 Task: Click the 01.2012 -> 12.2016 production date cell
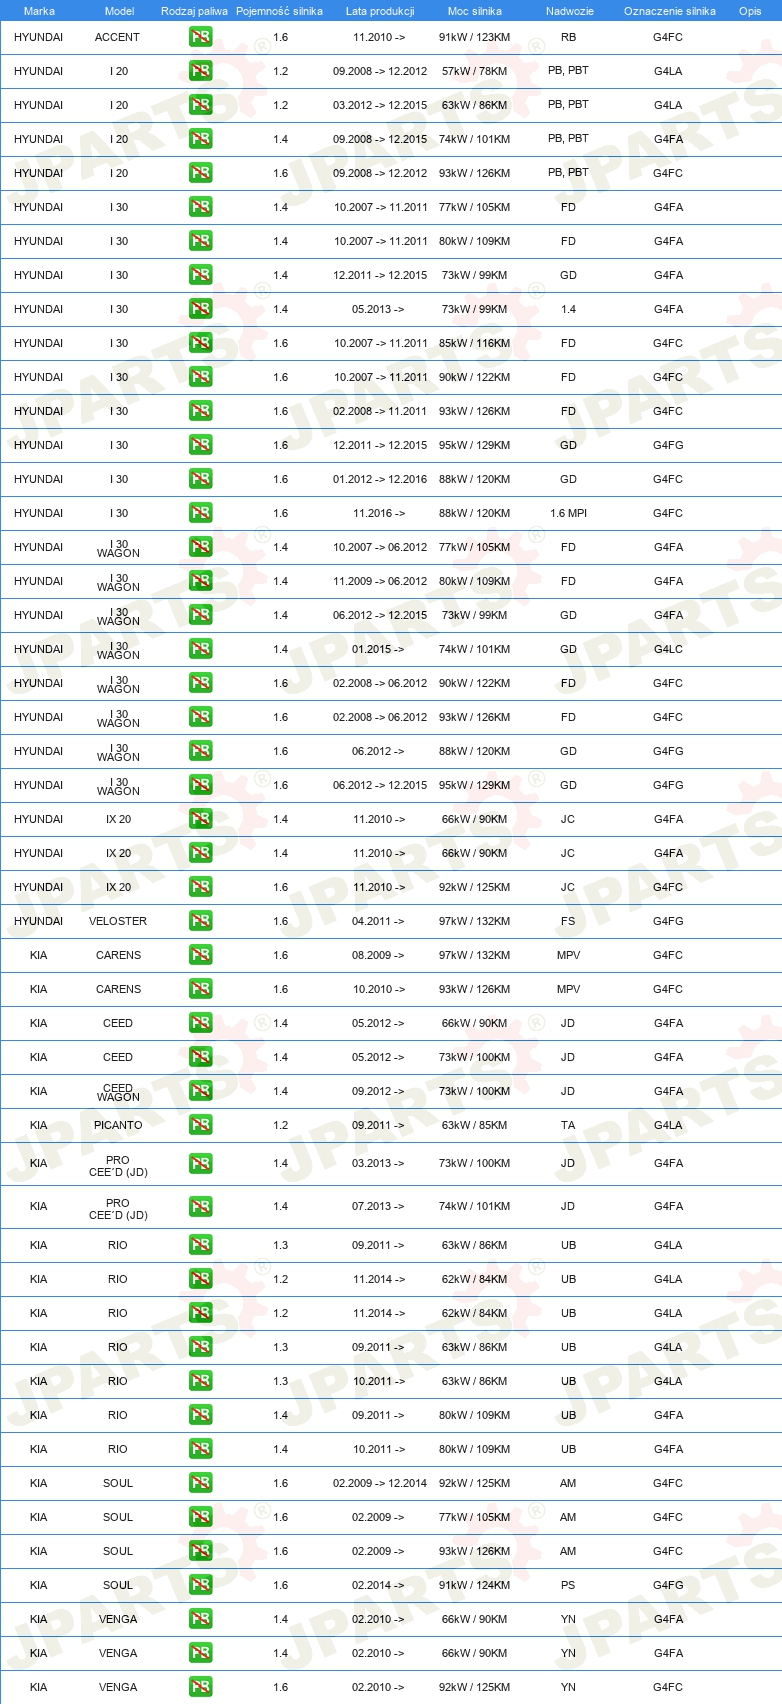(x=380, y=479)
